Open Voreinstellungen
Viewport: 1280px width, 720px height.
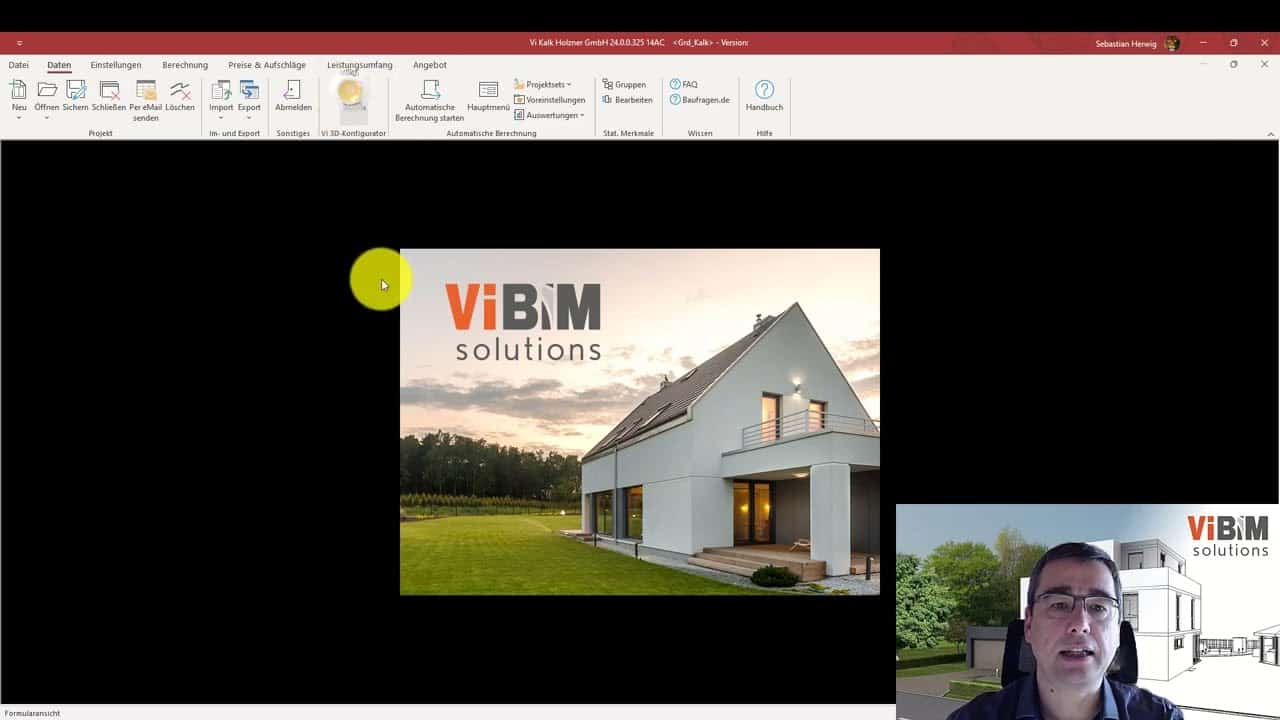pyautogui.click(x=549, y=100)
